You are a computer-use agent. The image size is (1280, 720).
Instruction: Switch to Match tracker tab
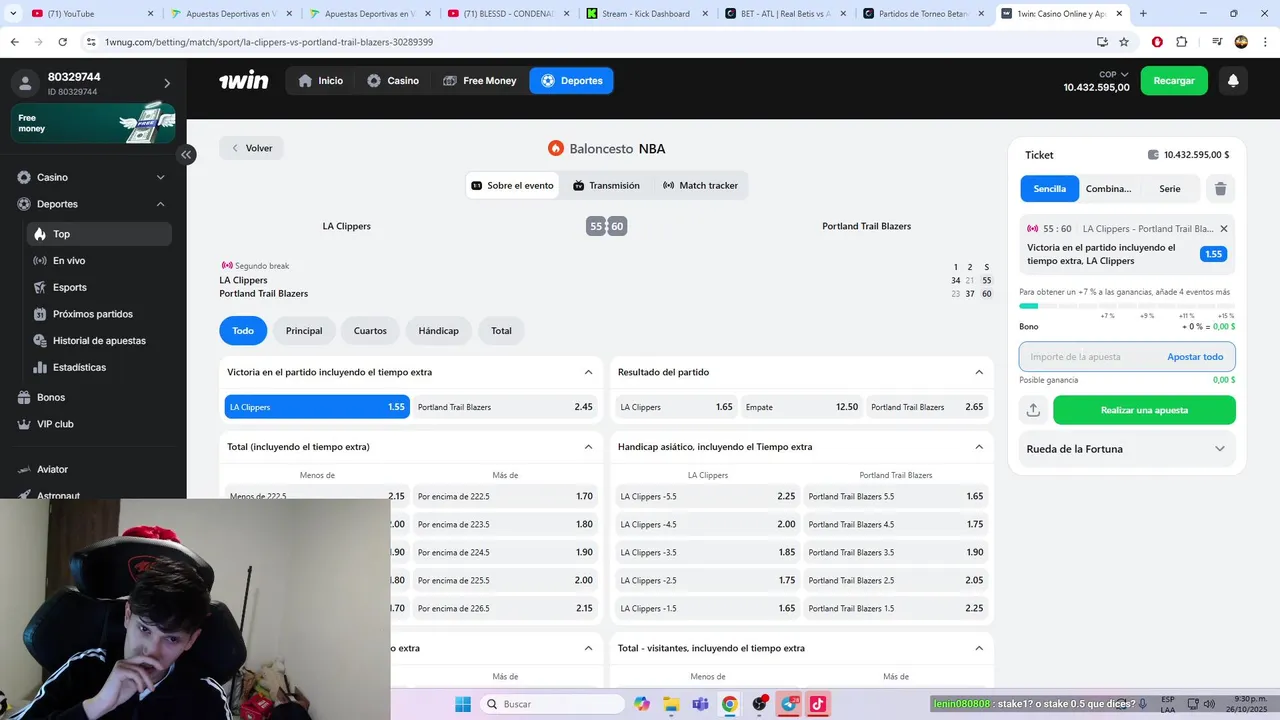click(701, 186)
